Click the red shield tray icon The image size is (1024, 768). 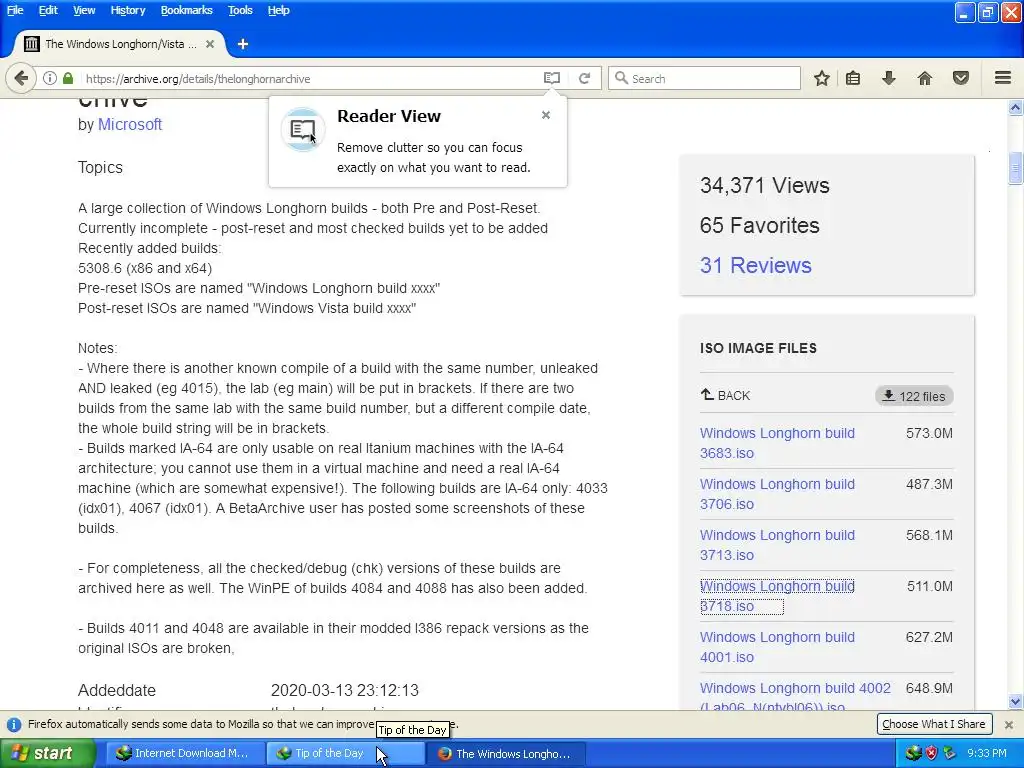point(931,753)
